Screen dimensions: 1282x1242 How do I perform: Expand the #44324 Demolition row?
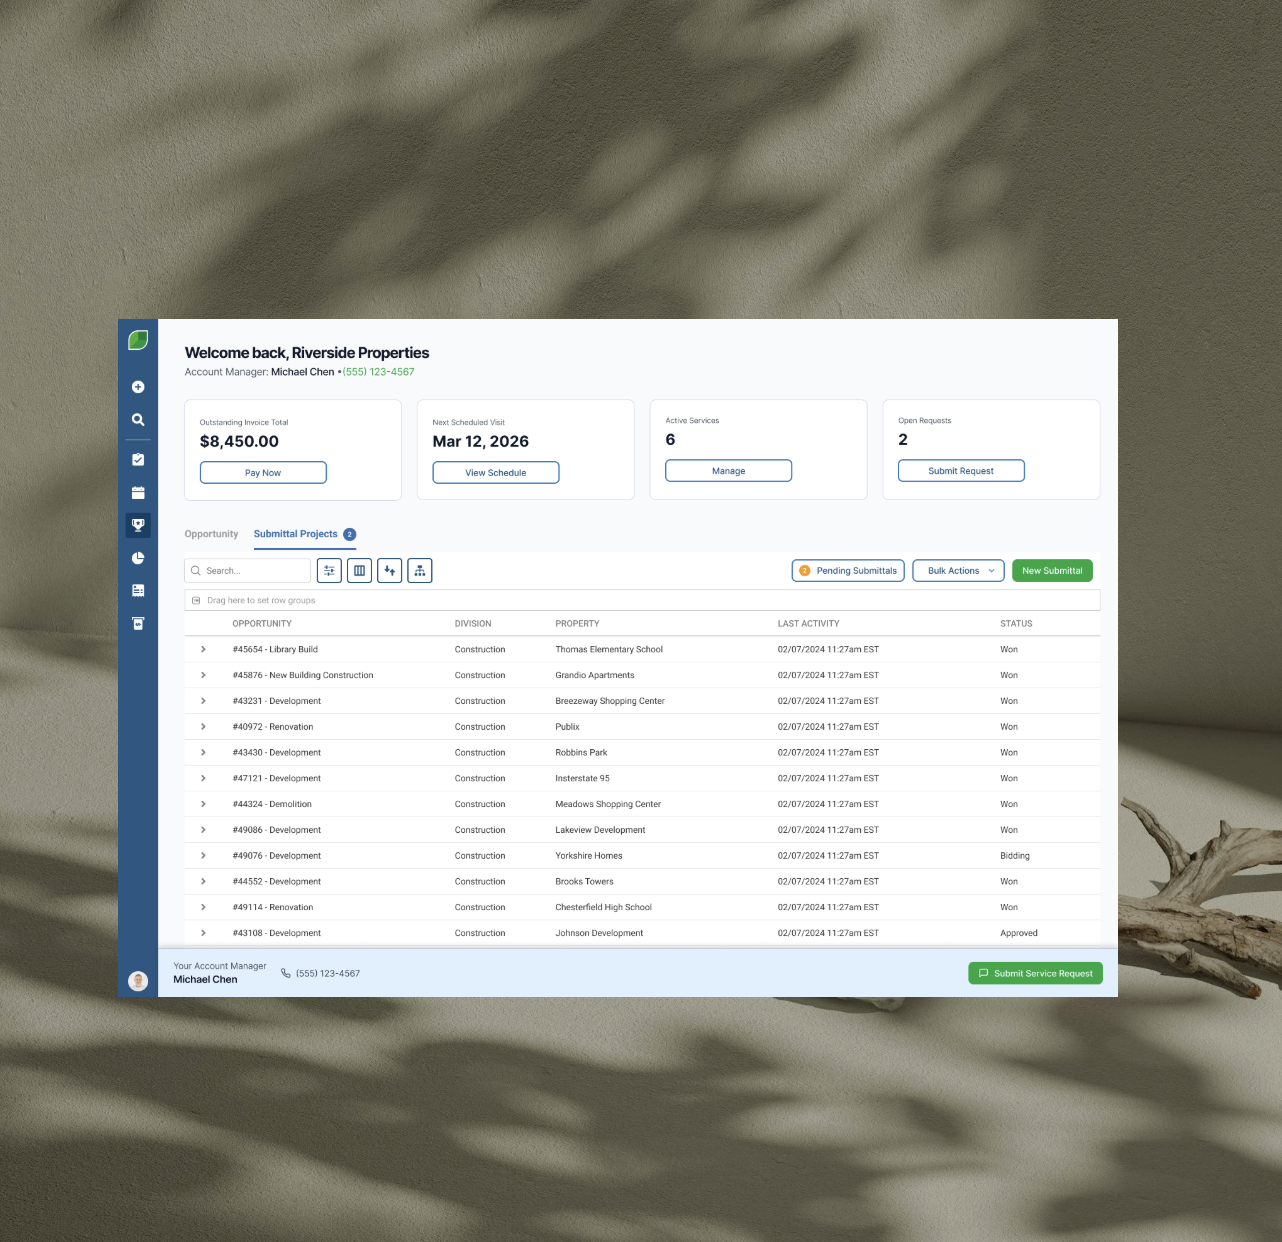tap(203, 804)
